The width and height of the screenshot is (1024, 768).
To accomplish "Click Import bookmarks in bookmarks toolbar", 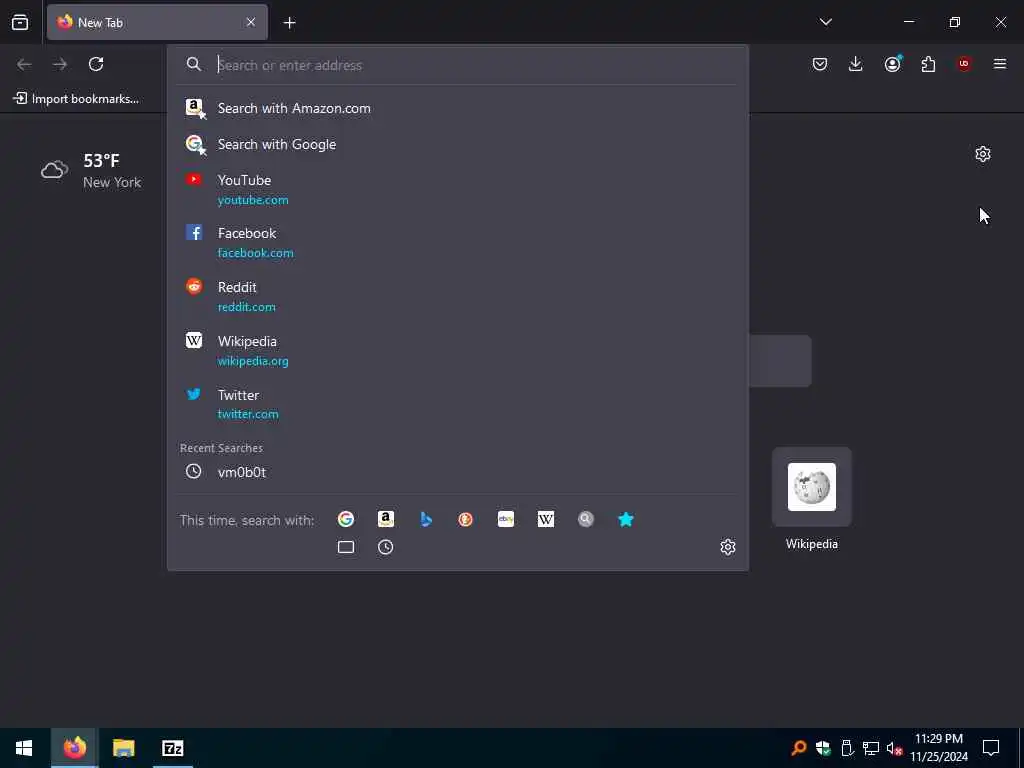I will pyautogui.click(x=76, y=99).
